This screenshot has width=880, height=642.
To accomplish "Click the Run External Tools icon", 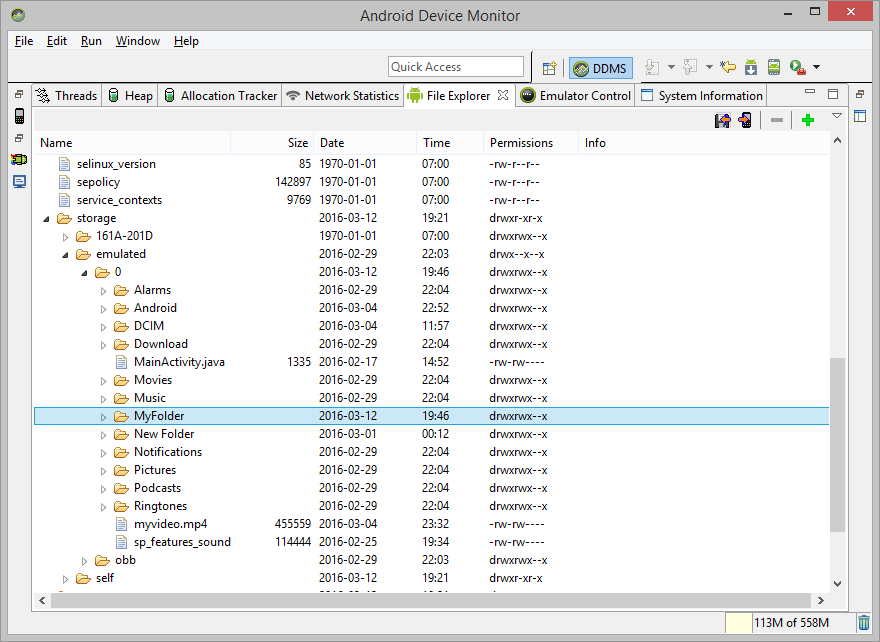I will coord(798,67).
